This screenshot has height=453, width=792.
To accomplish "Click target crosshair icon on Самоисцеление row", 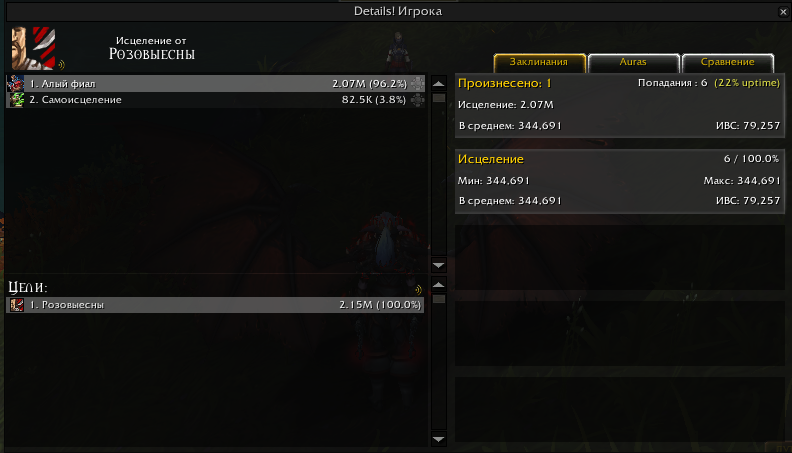I will click(417, 99).
